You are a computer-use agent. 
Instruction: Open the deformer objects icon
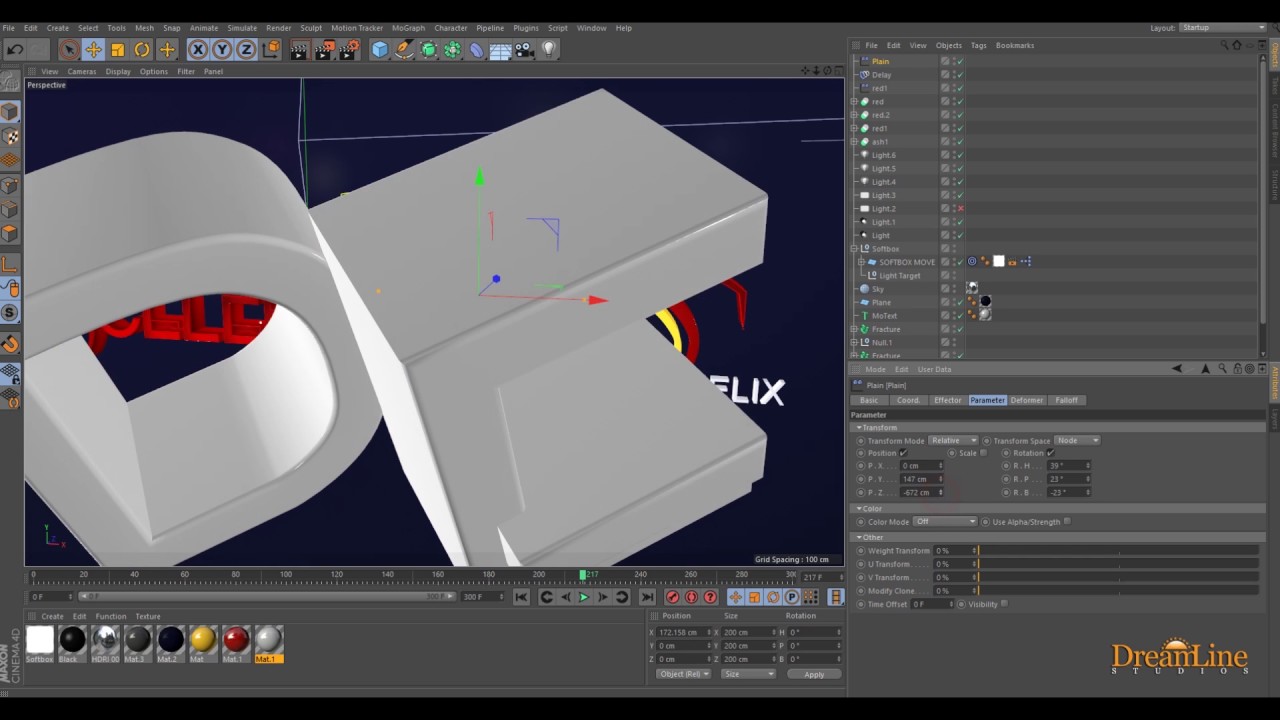477,49
